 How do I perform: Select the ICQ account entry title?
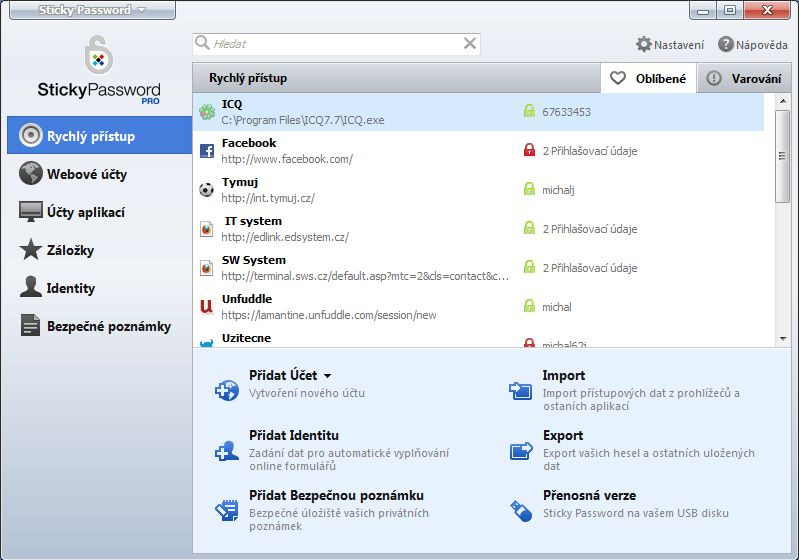point(232,104)
